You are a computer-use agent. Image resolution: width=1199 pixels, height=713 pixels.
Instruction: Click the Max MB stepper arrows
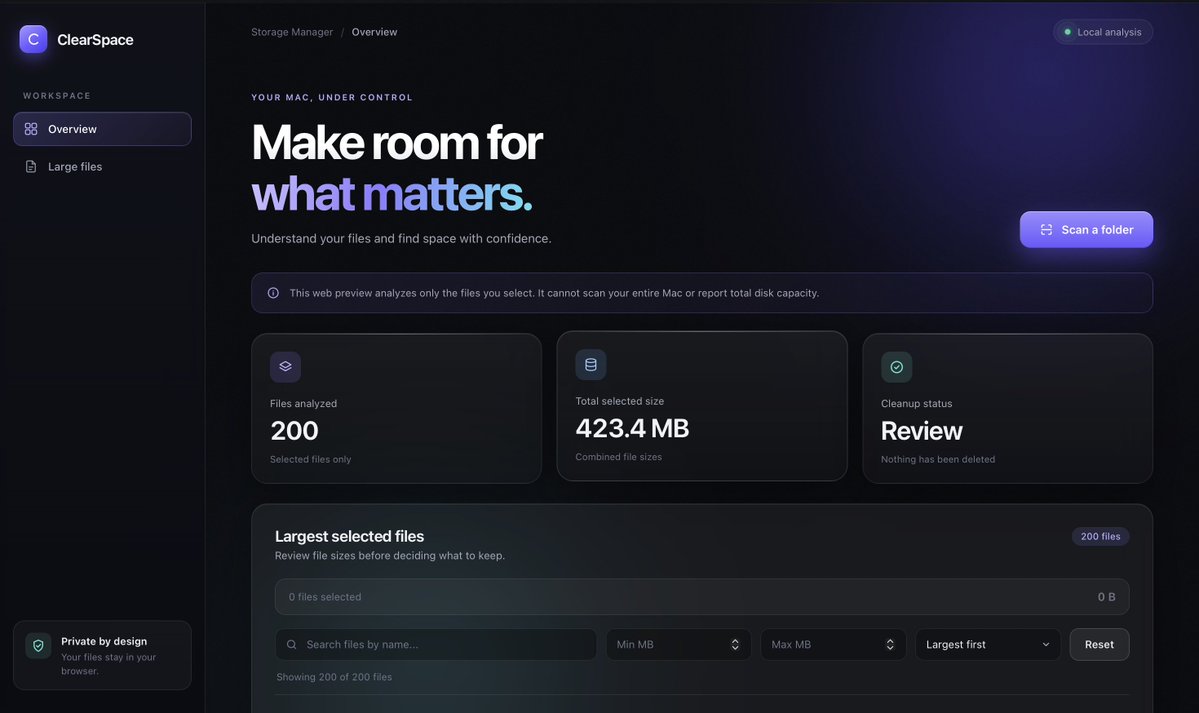coord(889,644)
